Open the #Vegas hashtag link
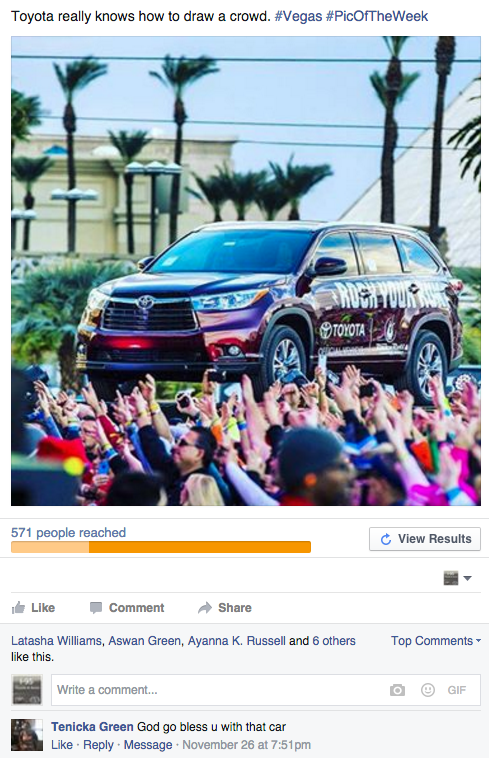Image resolution: width=489 pixels, height=758 pixels. (298, 16)
